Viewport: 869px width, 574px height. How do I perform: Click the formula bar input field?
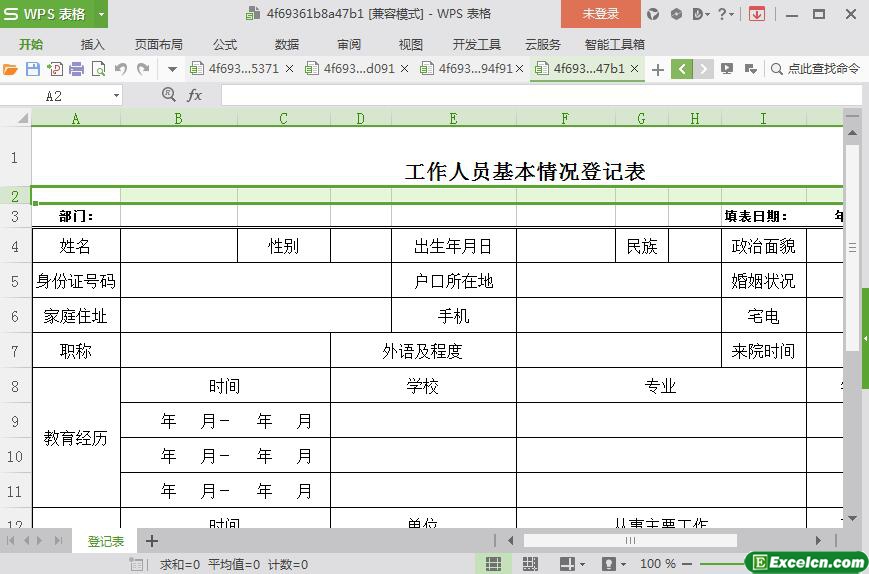tap(541, 96)
